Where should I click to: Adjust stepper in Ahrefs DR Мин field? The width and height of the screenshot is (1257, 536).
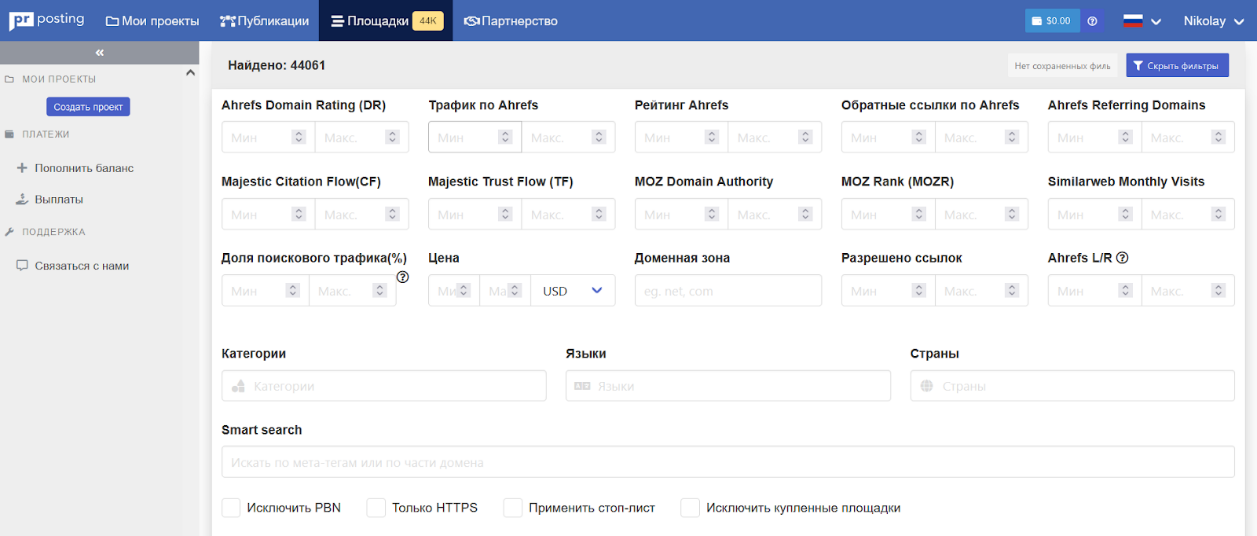[x=299, y=137]
